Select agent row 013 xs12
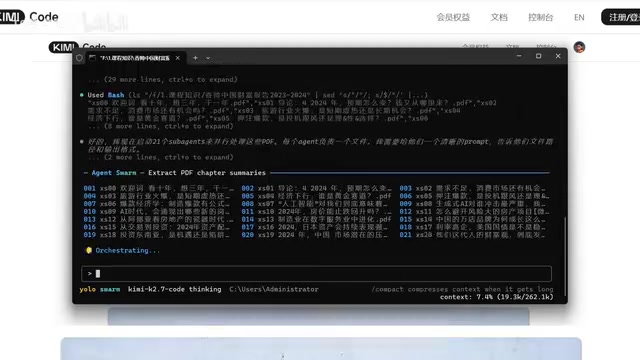Screen dimensions: 640x360 tap(159, 219)
